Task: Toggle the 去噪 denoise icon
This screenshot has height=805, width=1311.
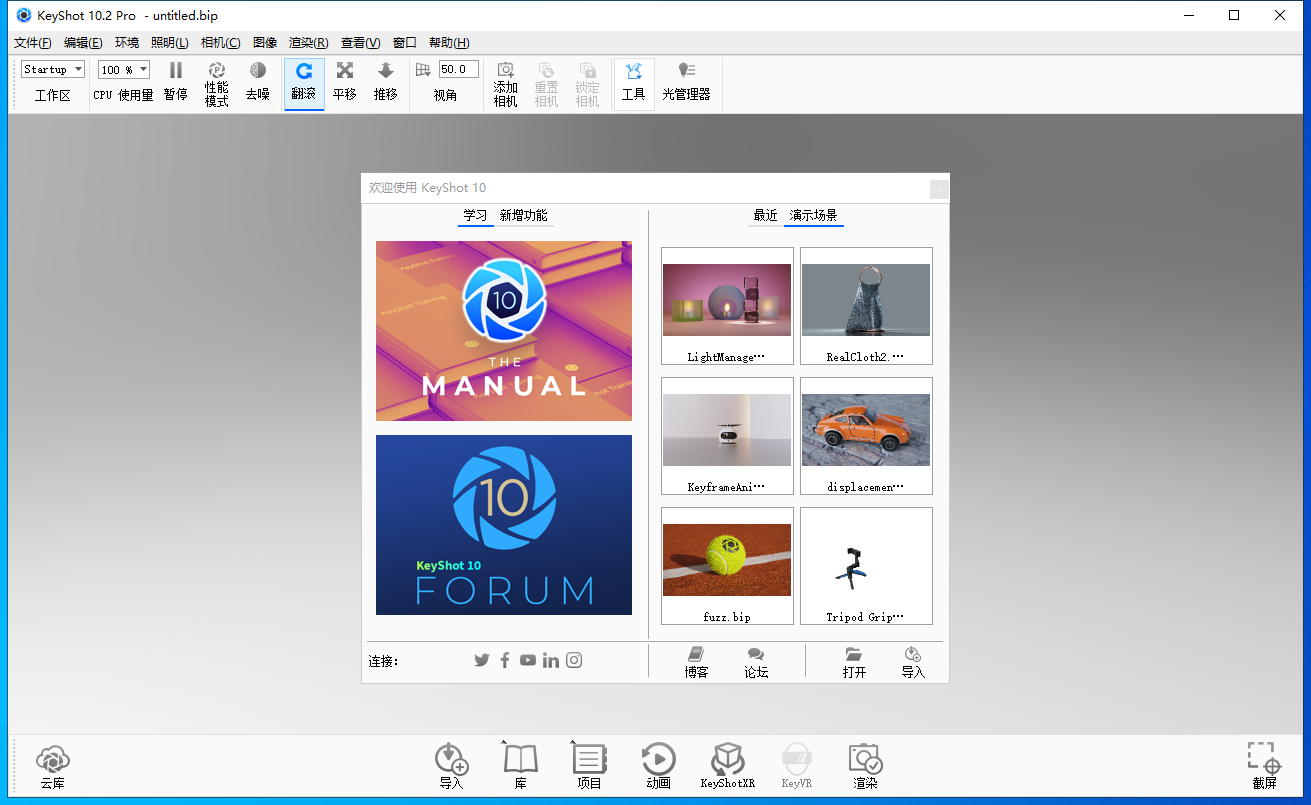Action: 258,71
